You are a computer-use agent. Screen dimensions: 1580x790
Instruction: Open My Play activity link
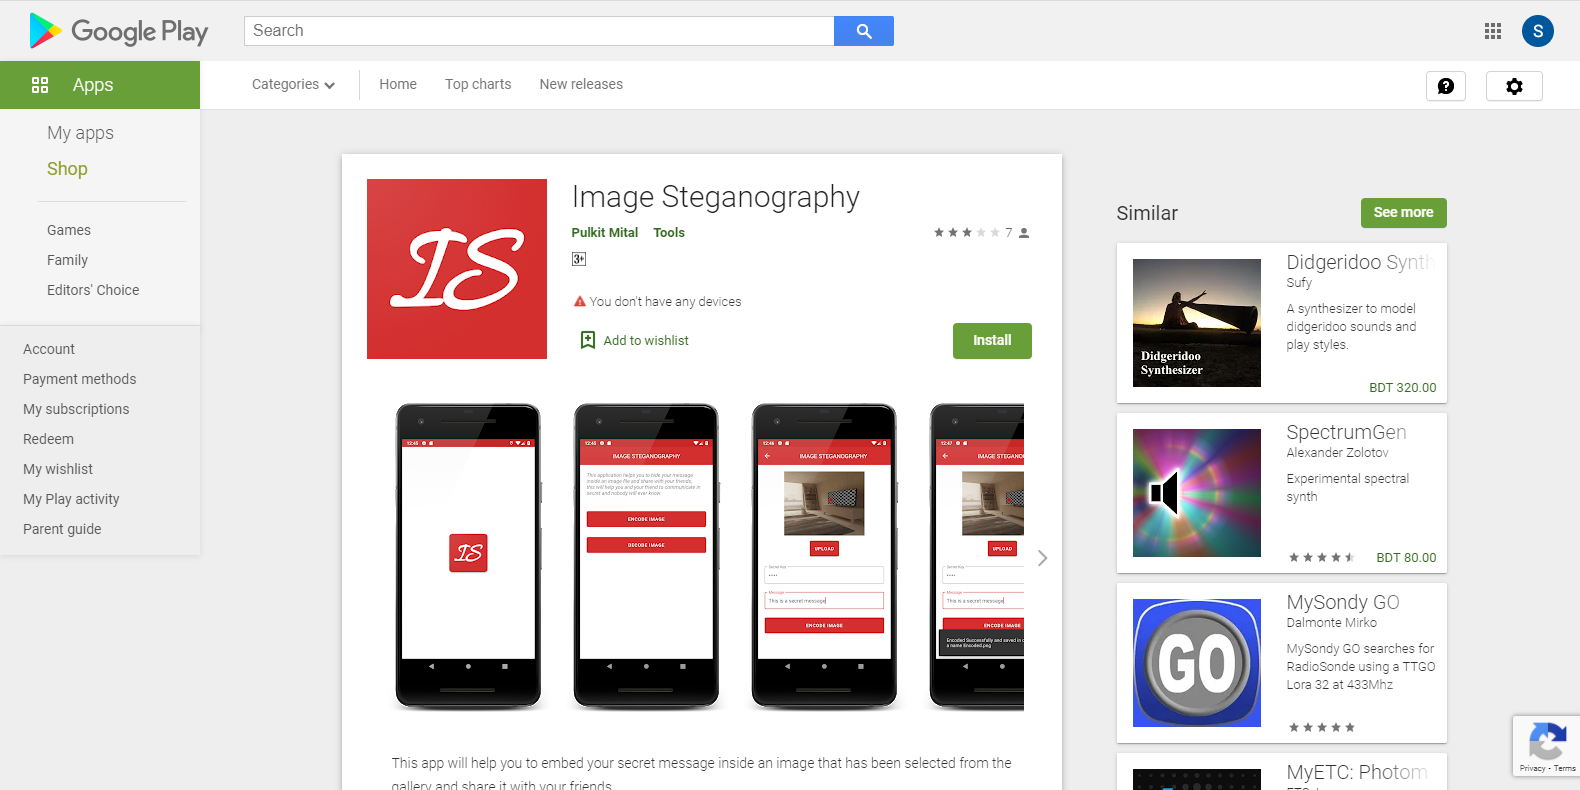coord(71,499)
